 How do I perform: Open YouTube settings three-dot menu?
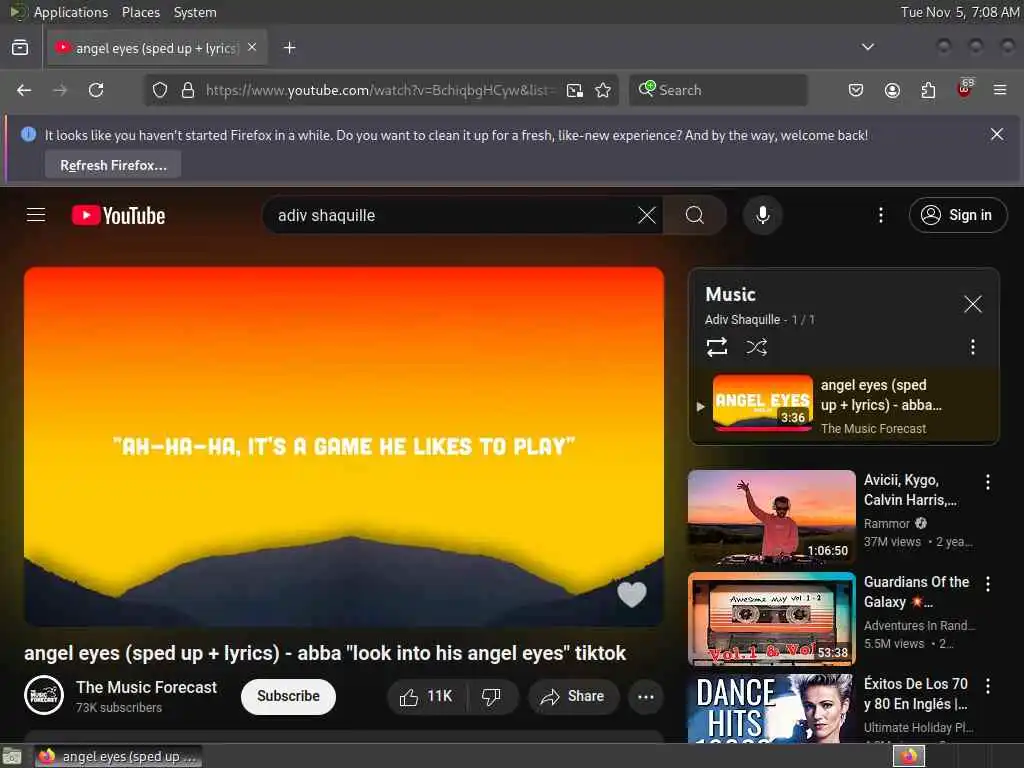point(880,215)
